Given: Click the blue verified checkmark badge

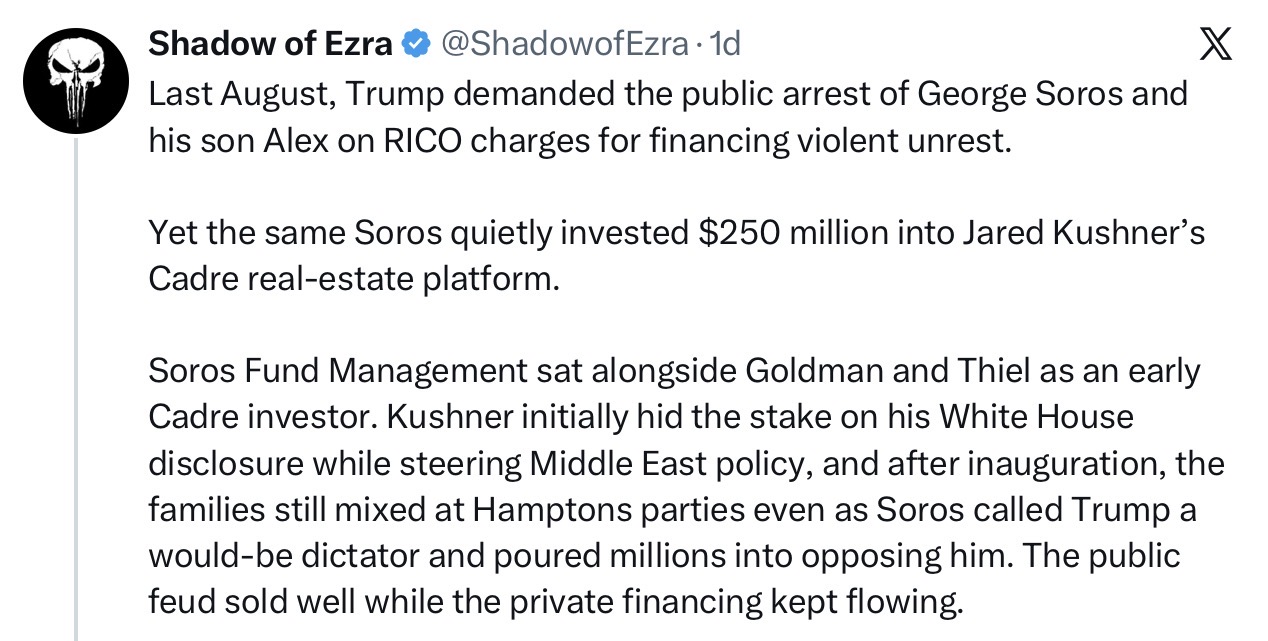Looking at the screenshot, I should (416, 44).
